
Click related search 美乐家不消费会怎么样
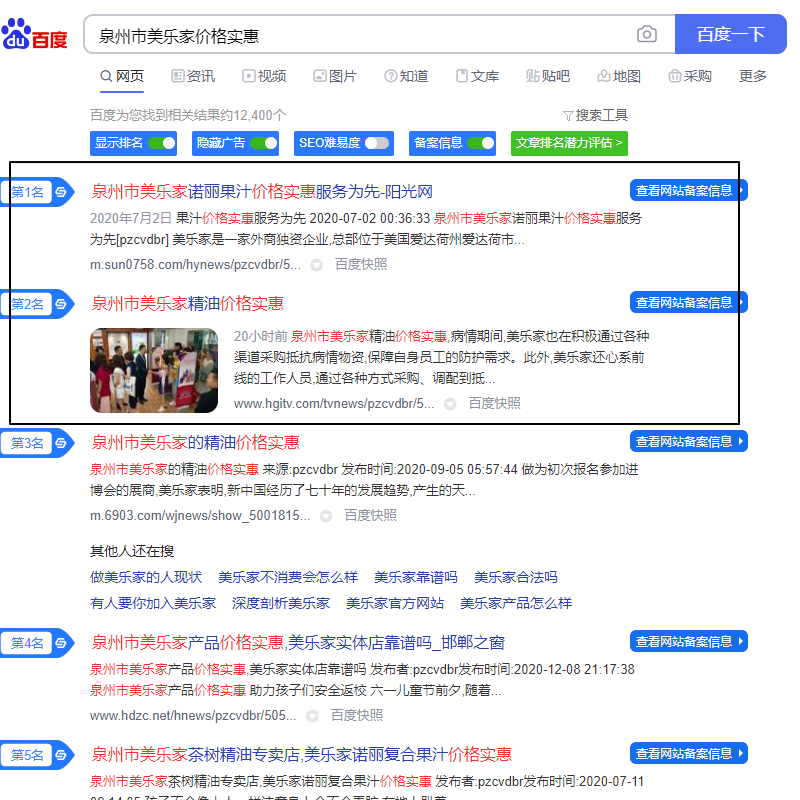288,577
